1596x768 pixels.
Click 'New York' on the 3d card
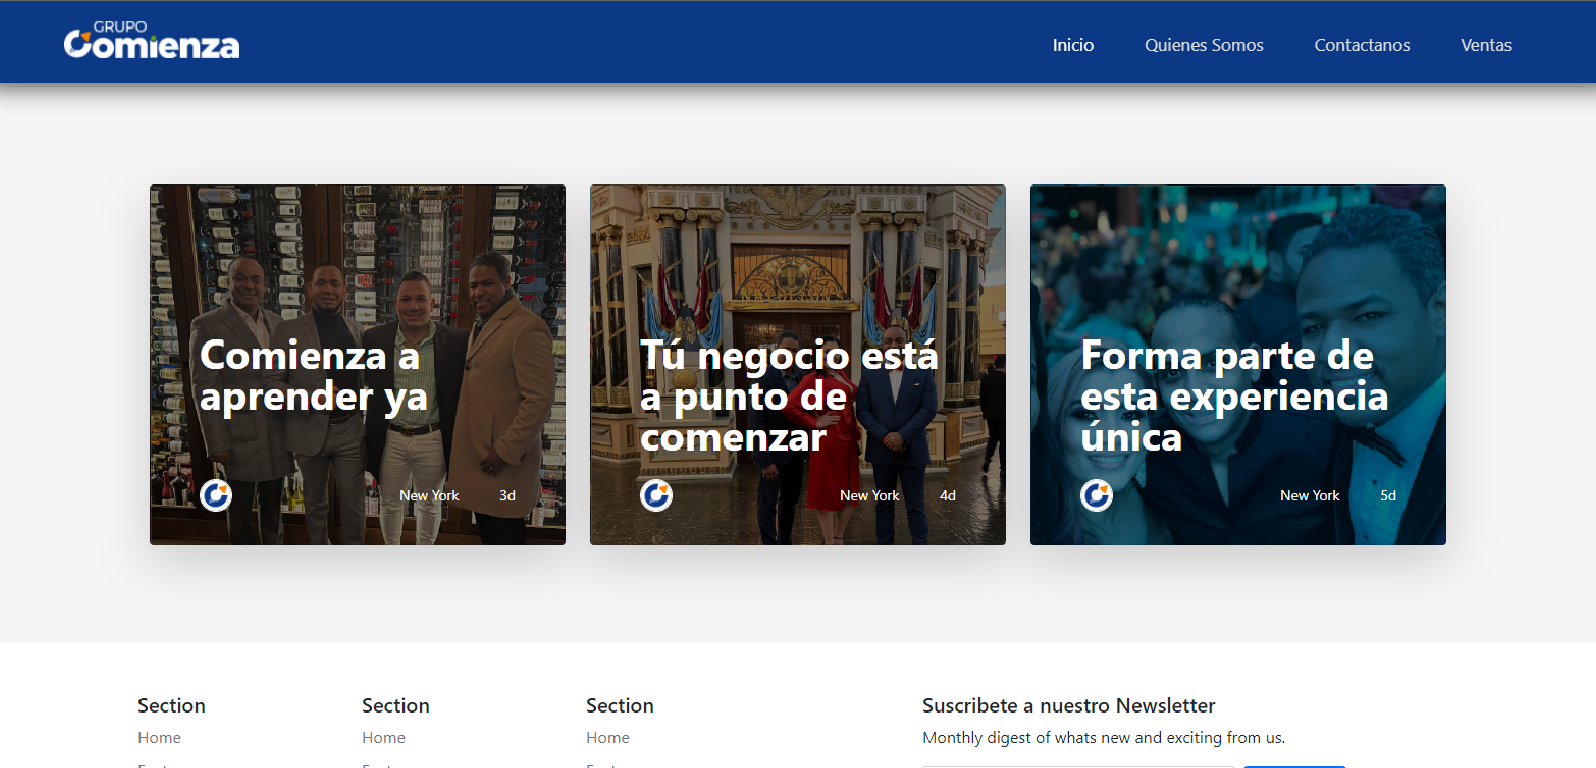pos(429,495)
